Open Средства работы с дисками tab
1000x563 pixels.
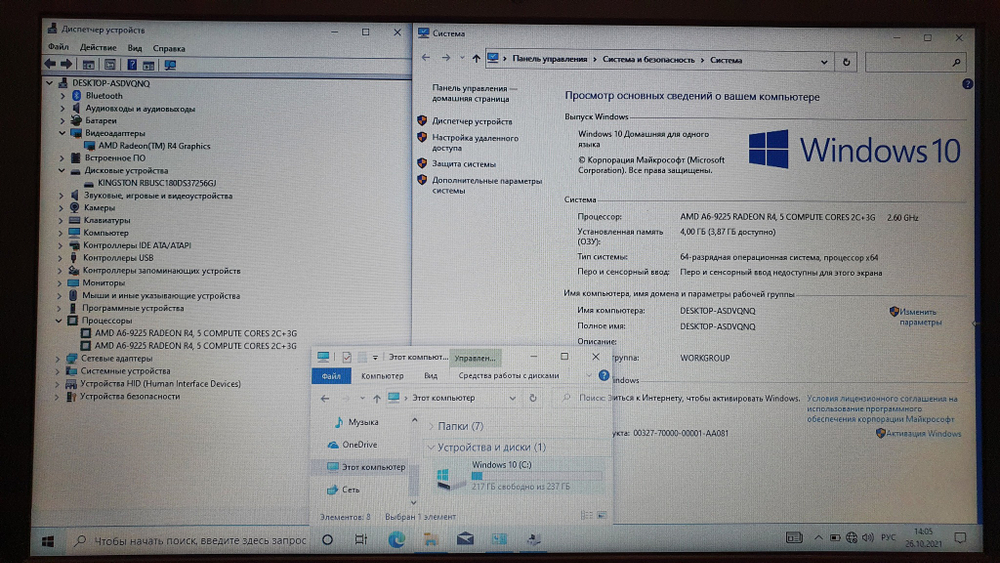pos(508,376)
